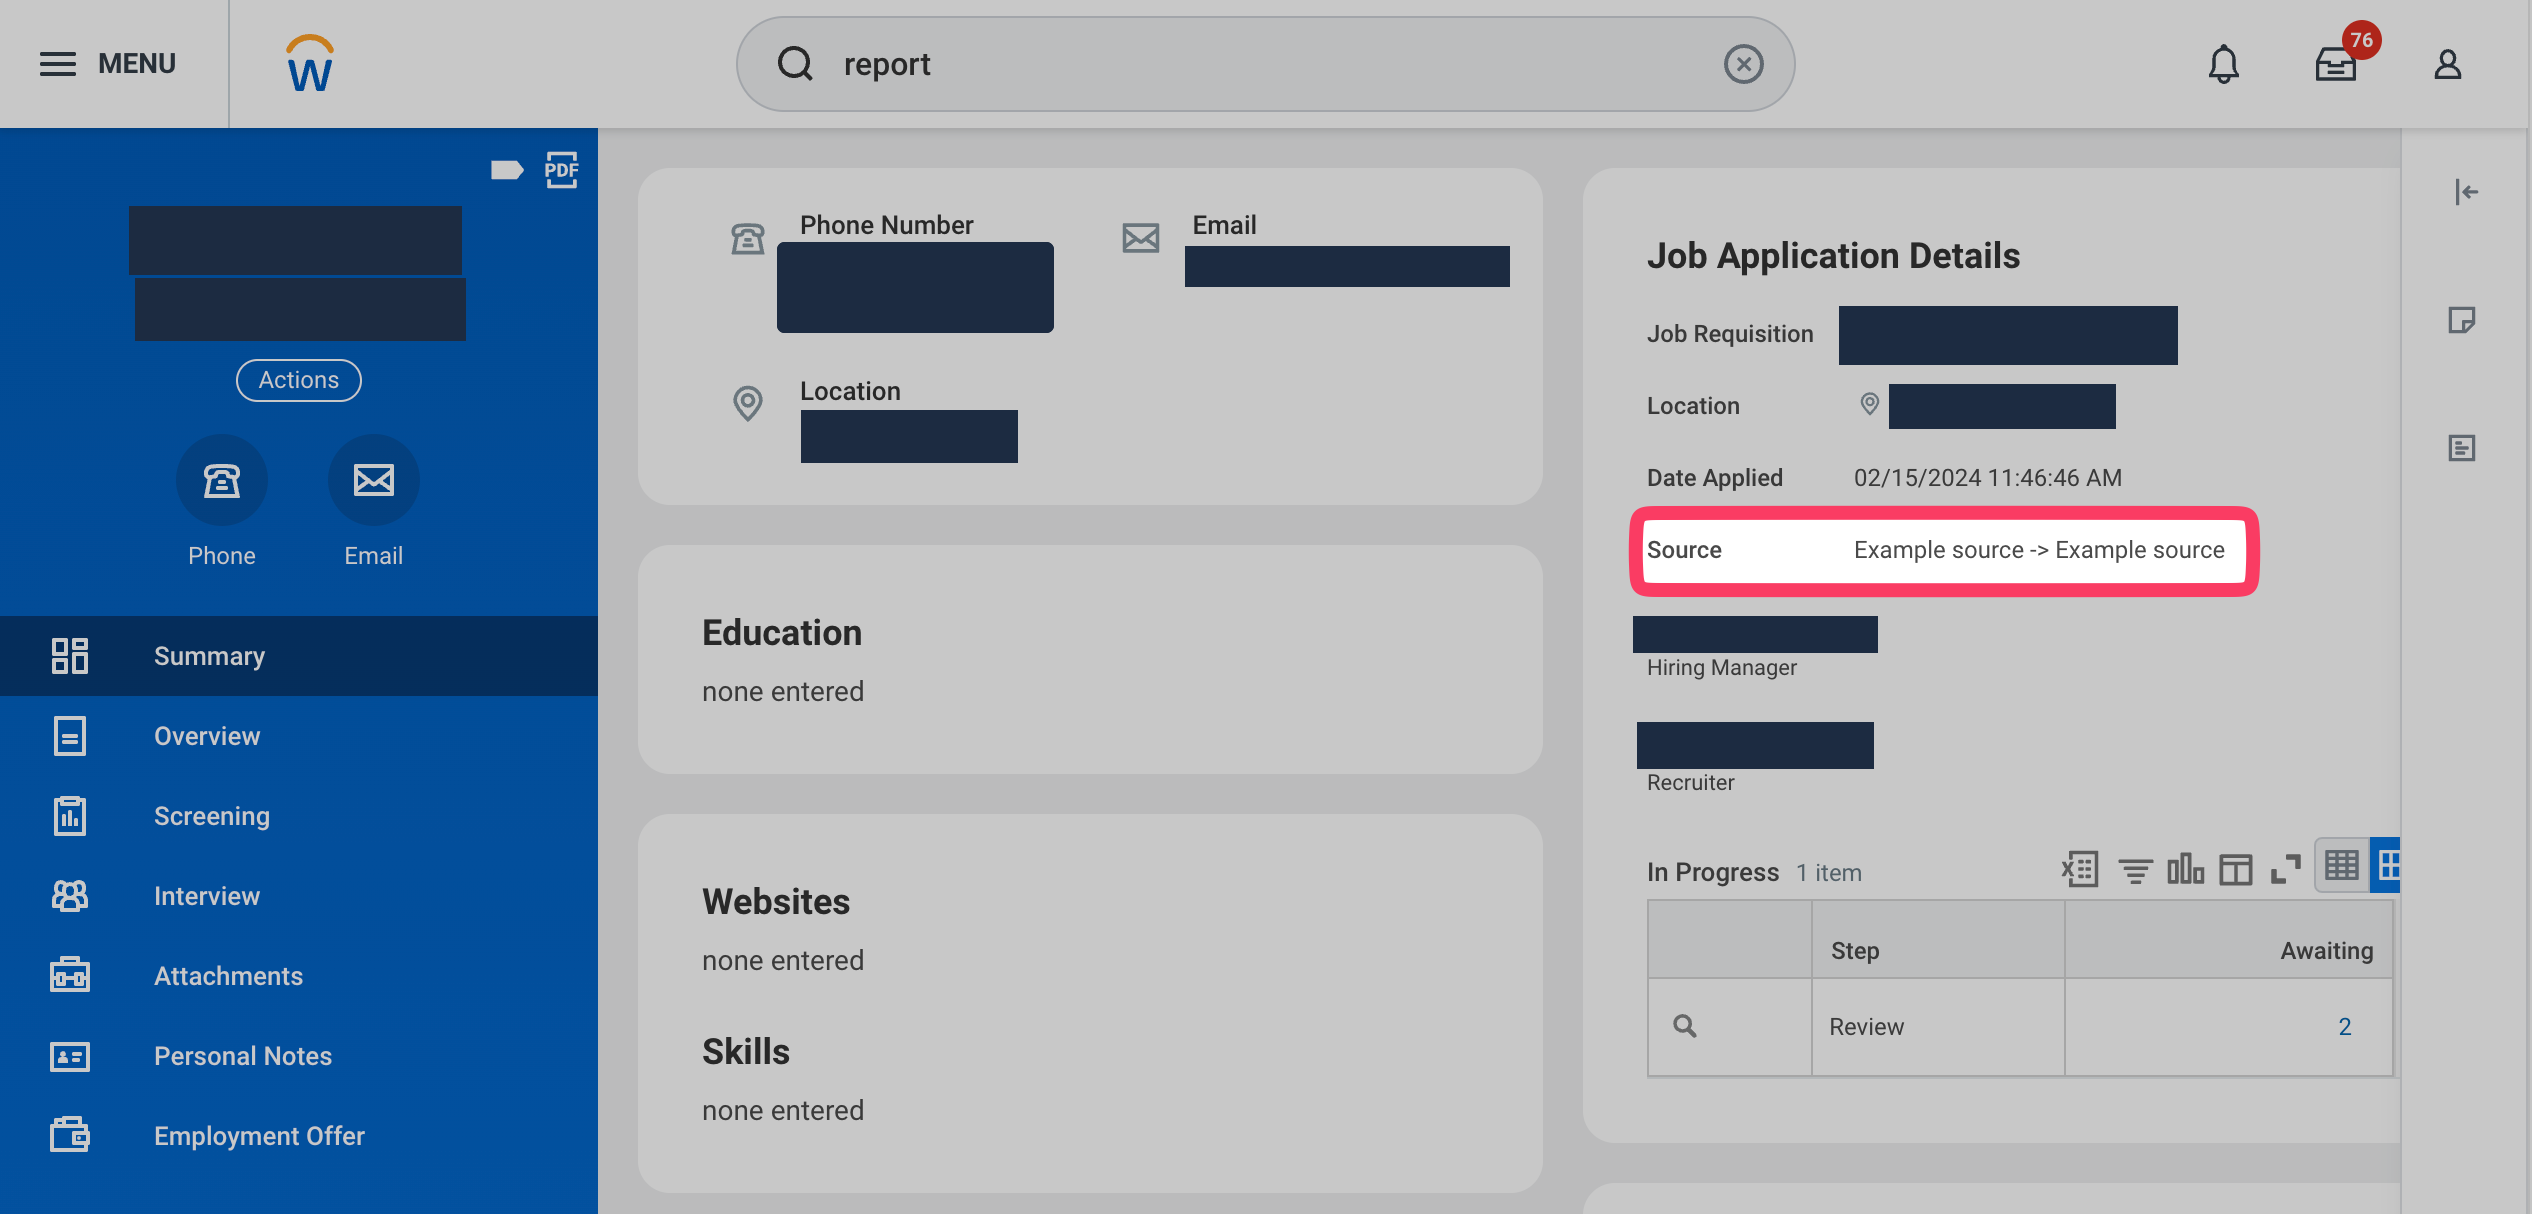Switch In Progress grid to table view
2532x1214 pixels.
(2341, 865)
